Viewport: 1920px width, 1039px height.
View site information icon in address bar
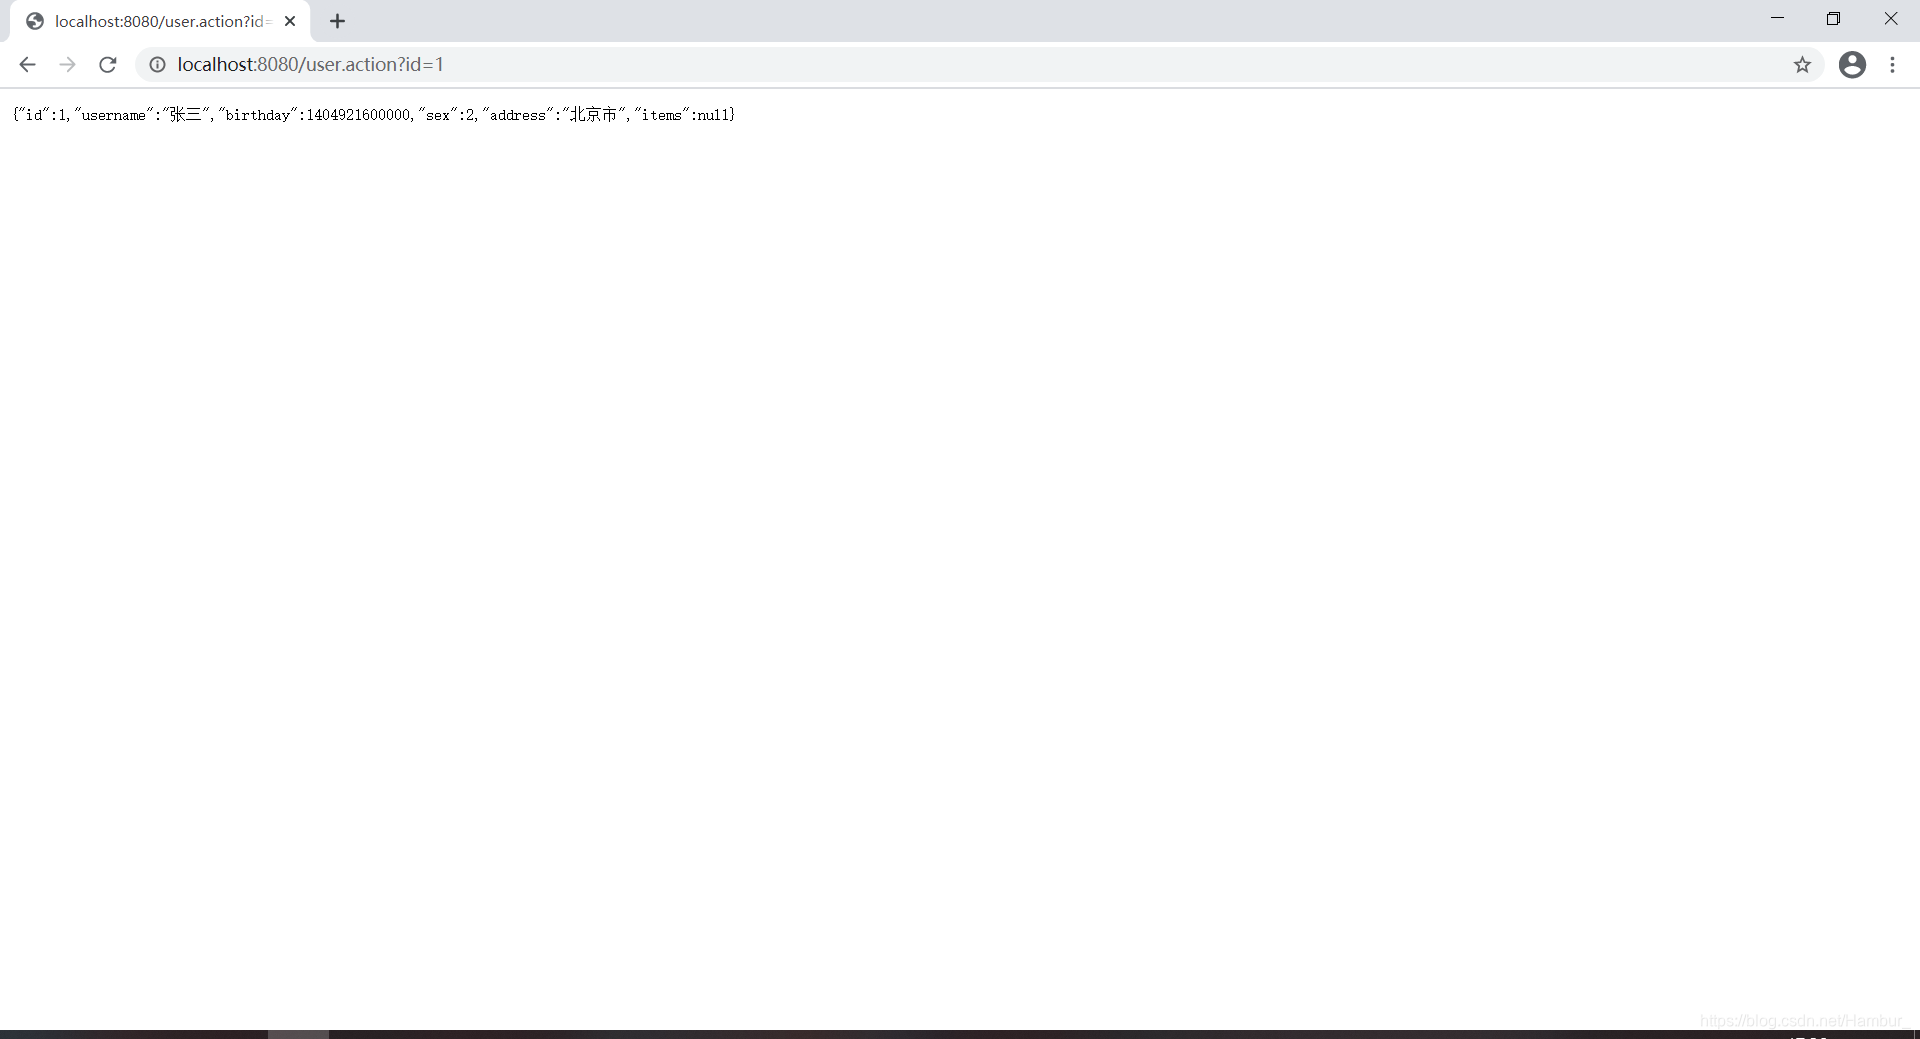(157, 65)
